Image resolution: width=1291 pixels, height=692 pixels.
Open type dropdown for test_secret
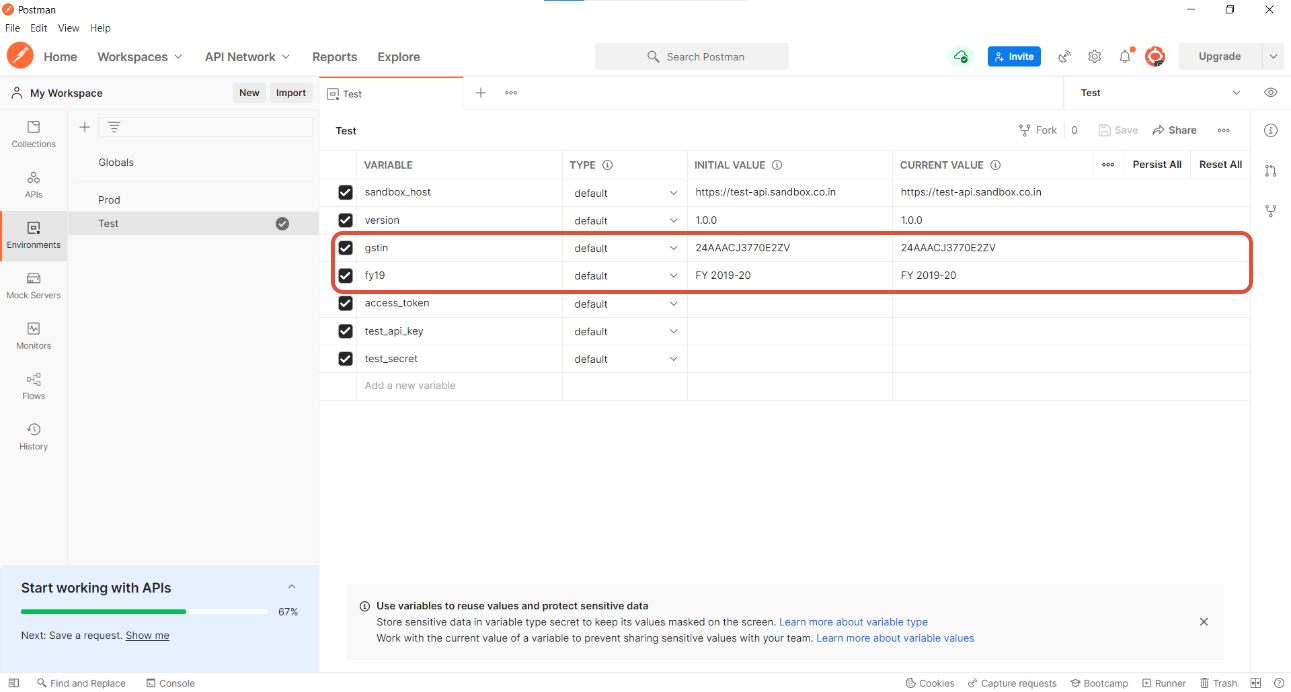coord(625,359)
